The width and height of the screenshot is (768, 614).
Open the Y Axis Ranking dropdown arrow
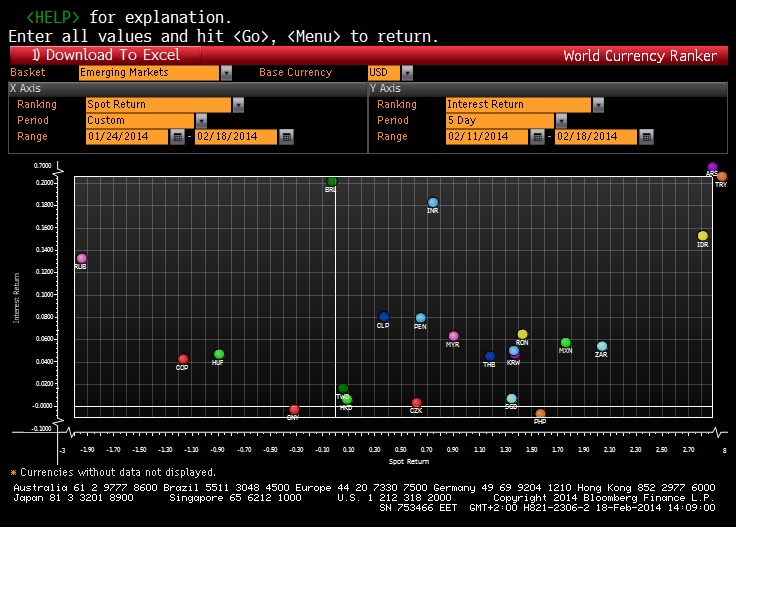pos(598,105)
